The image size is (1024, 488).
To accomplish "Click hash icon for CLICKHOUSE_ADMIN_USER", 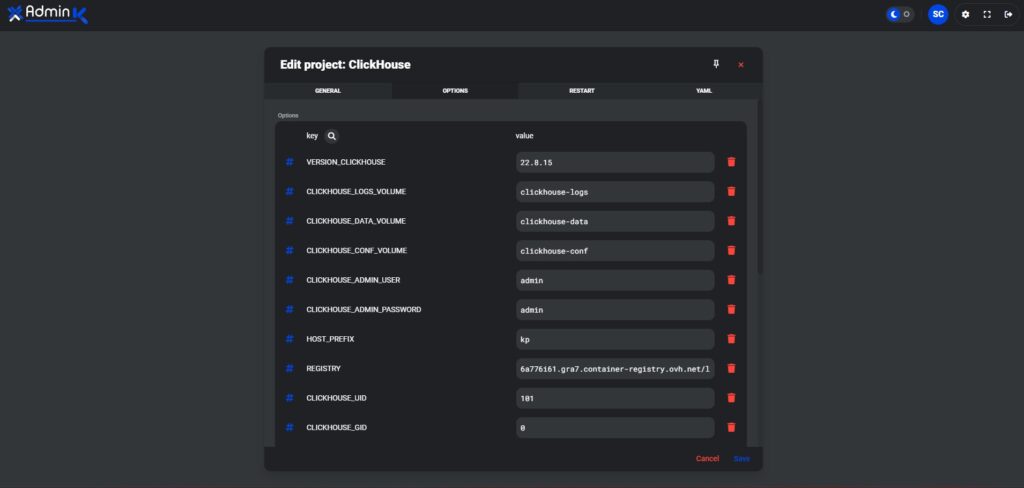I will tap(289, 280).
